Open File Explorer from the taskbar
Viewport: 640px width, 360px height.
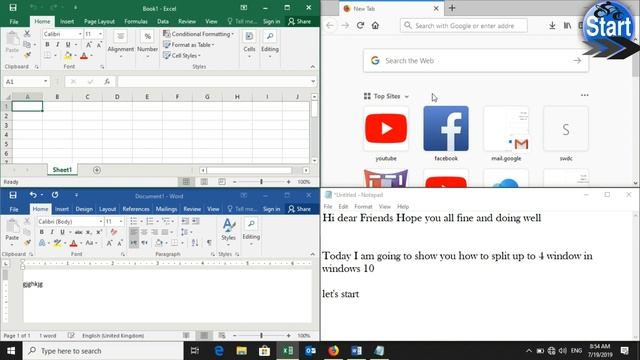242,351
